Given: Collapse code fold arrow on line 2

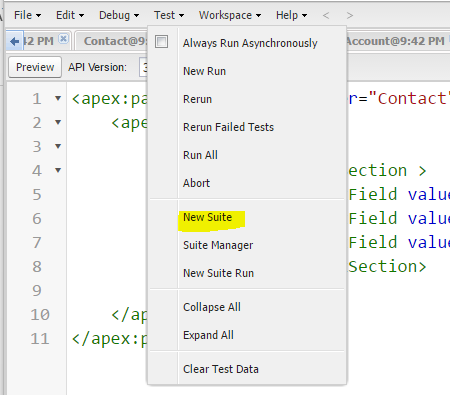Looking at the screenshot, I should click(x=58, y=122).
